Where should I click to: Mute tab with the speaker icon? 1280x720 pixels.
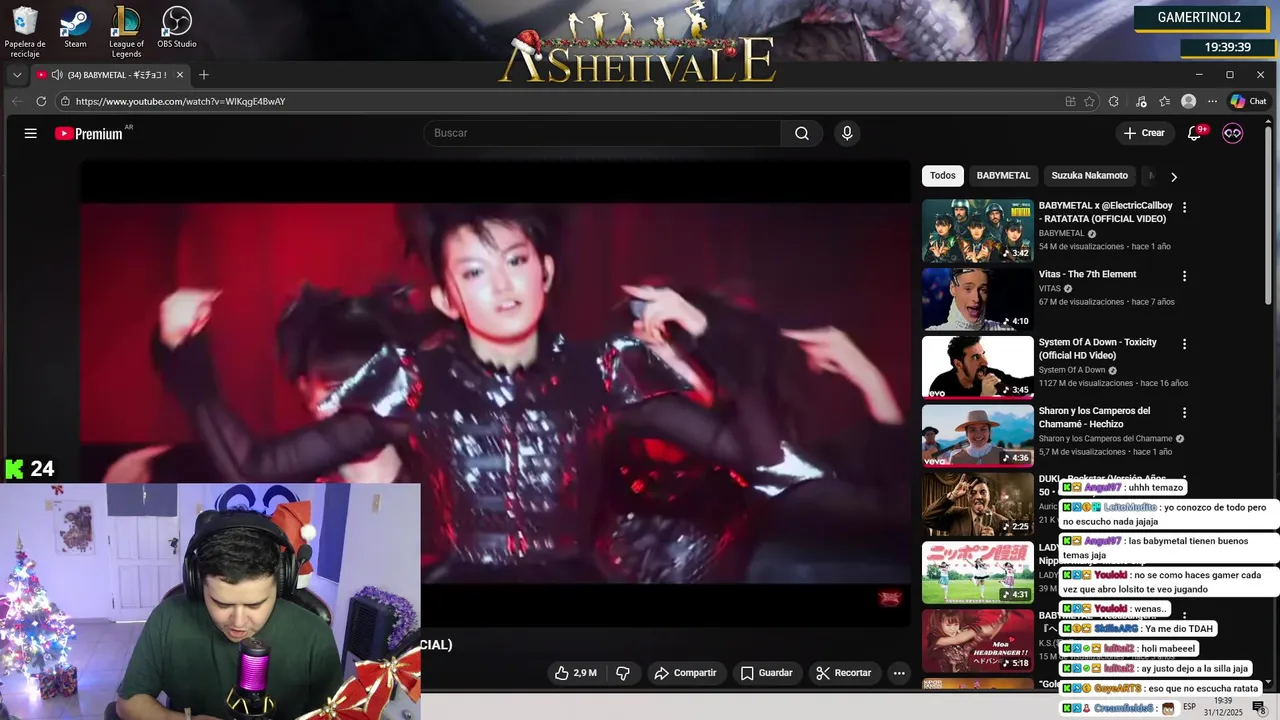(x=57, y=75)
